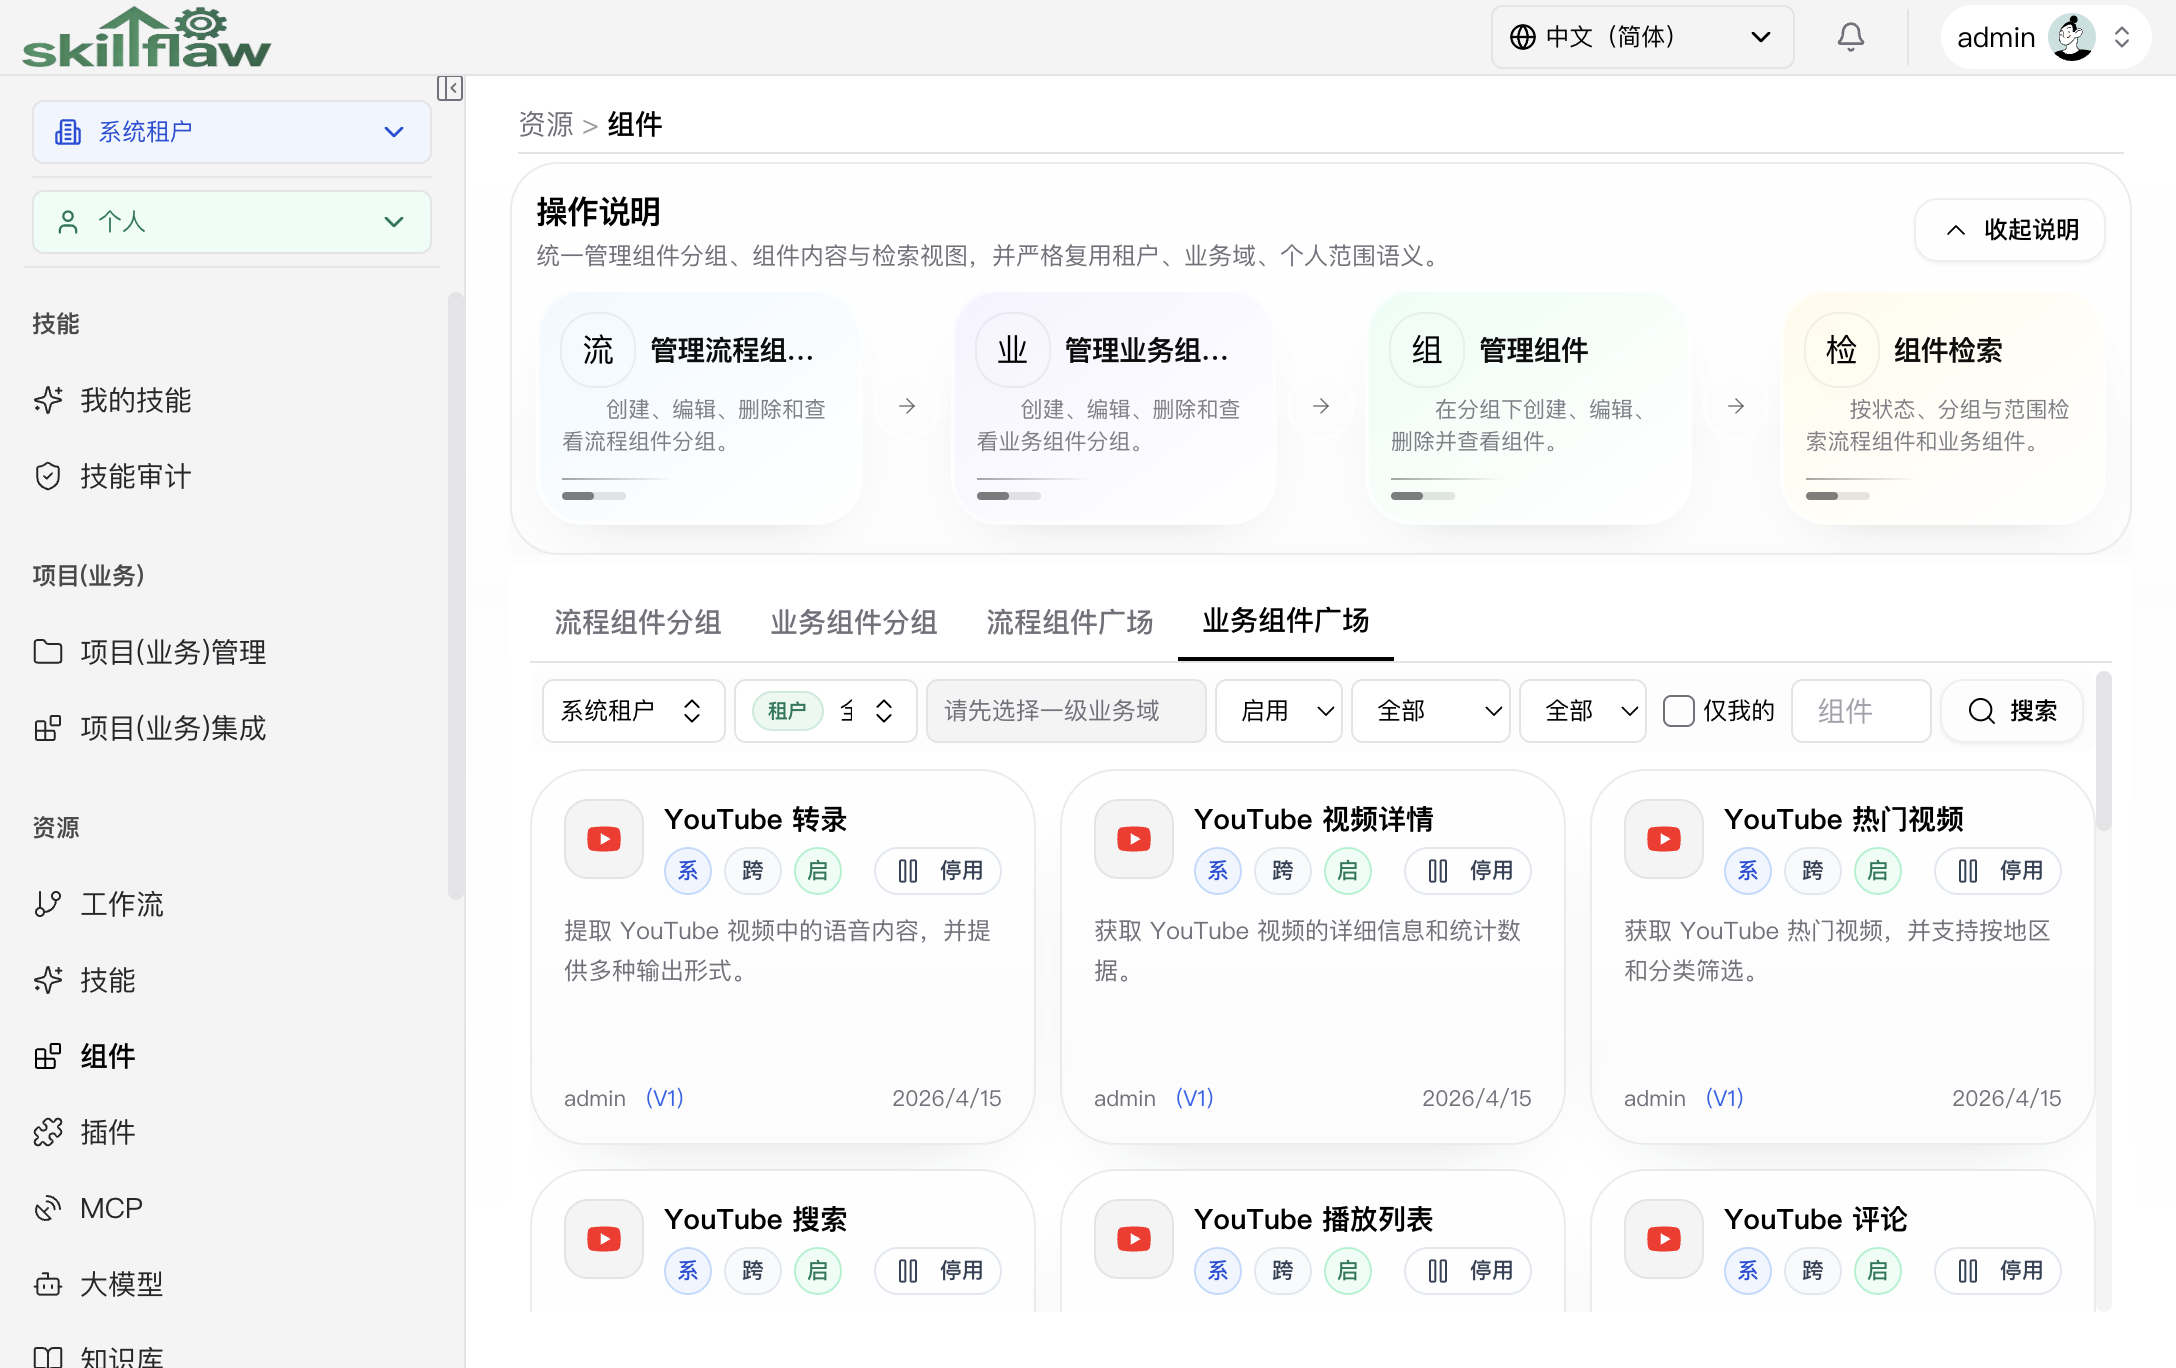Click 跨 badge on YouTube 视频详情
The width and height of the screenshot is (2176, 1368).
point(1283,871)
